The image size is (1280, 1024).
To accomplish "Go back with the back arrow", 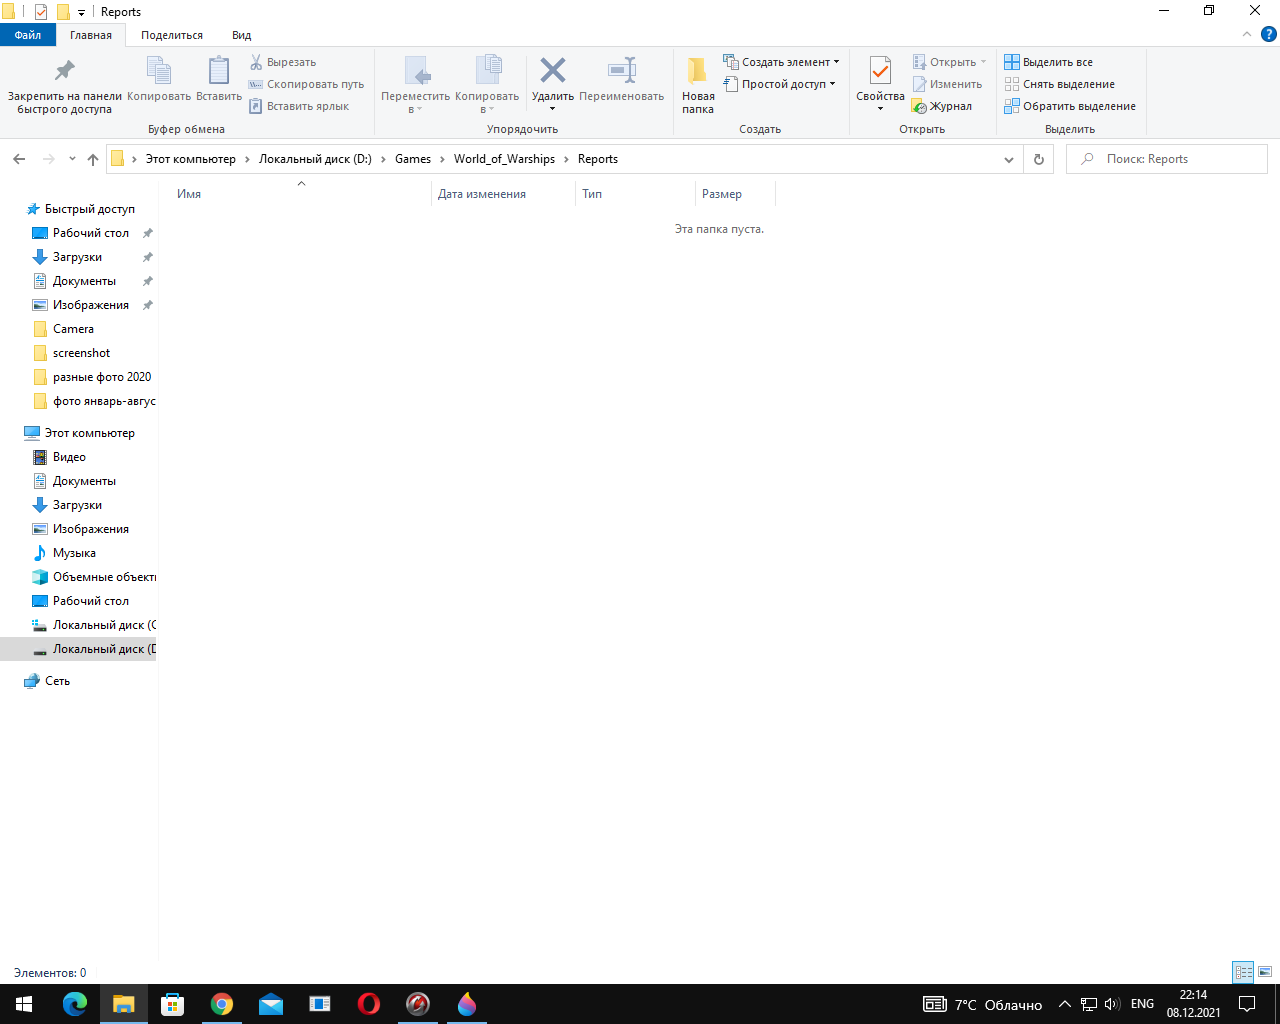I will [19, 159].
